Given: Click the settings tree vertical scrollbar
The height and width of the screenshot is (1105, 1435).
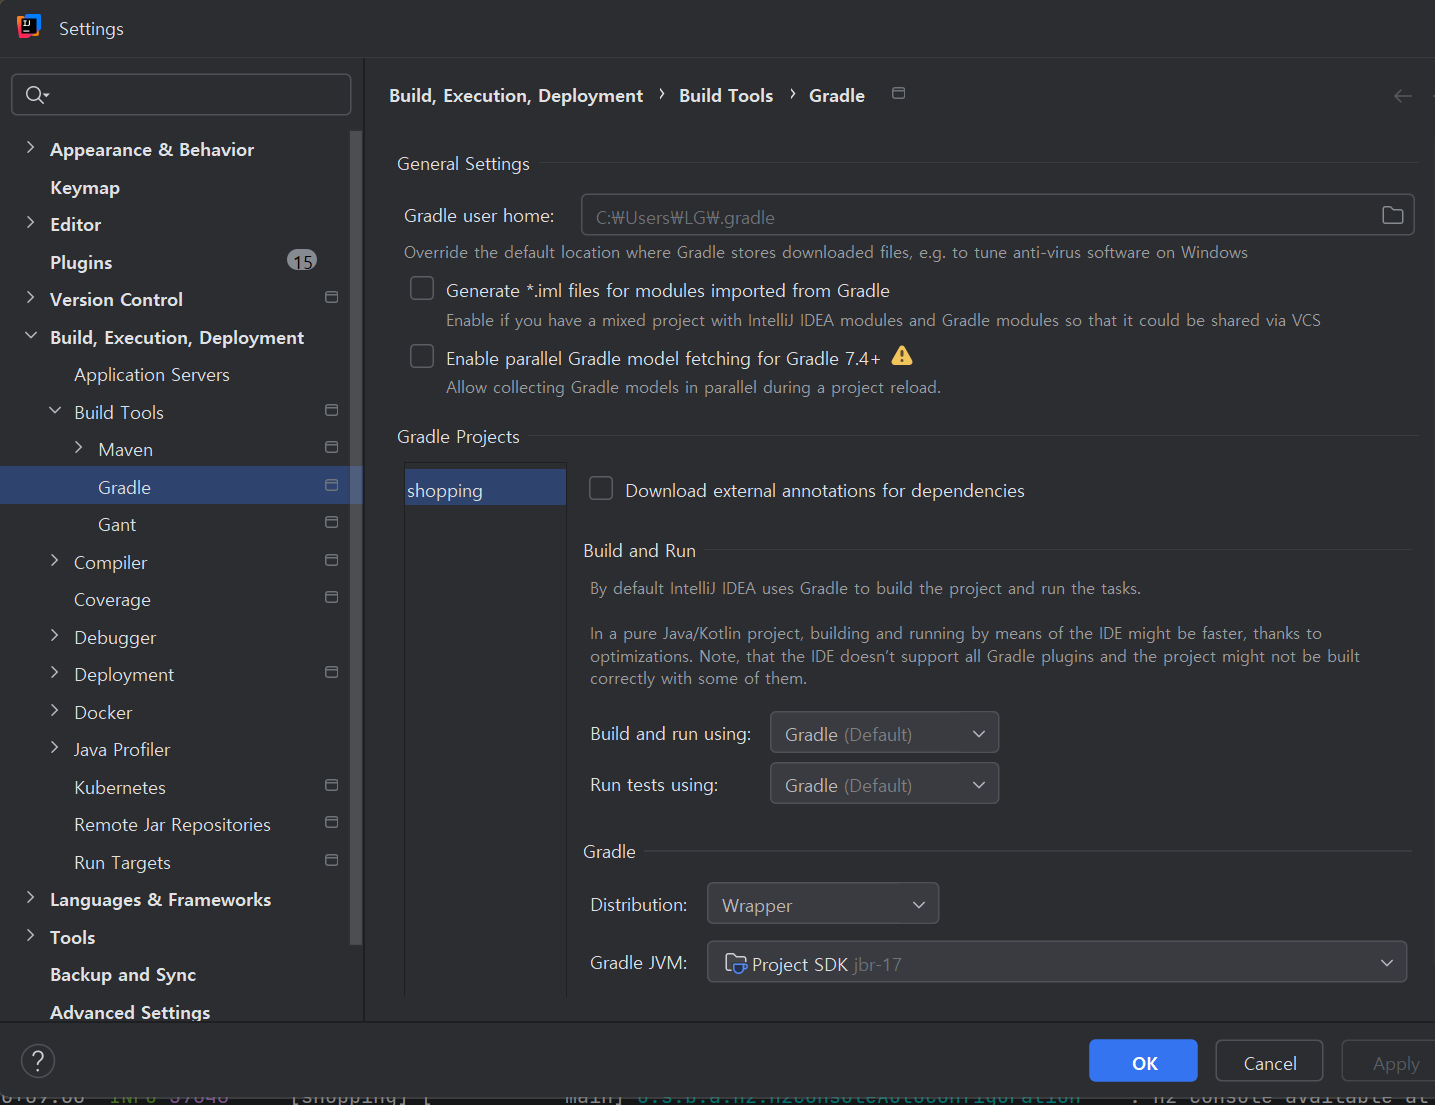Looking at the screenshot, I should click(x=355, y=538).
